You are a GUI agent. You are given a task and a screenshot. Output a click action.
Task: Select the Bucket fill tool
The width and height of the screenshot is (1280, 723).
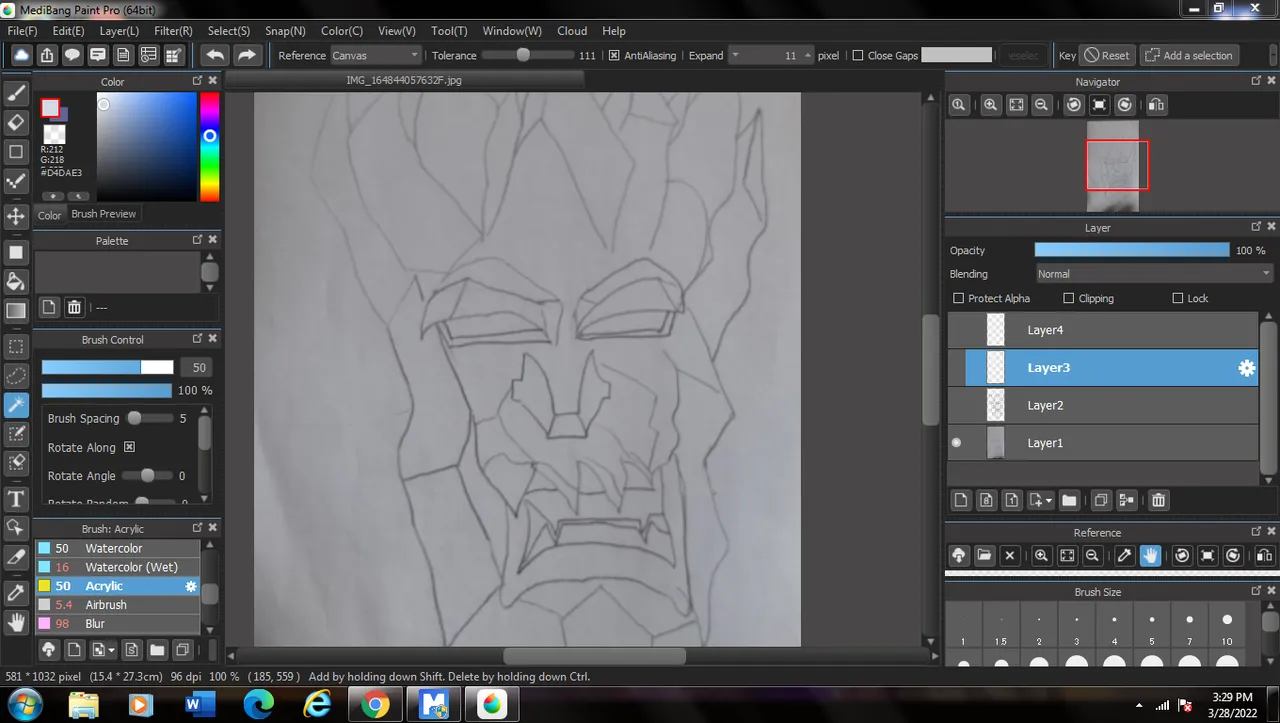16,281
